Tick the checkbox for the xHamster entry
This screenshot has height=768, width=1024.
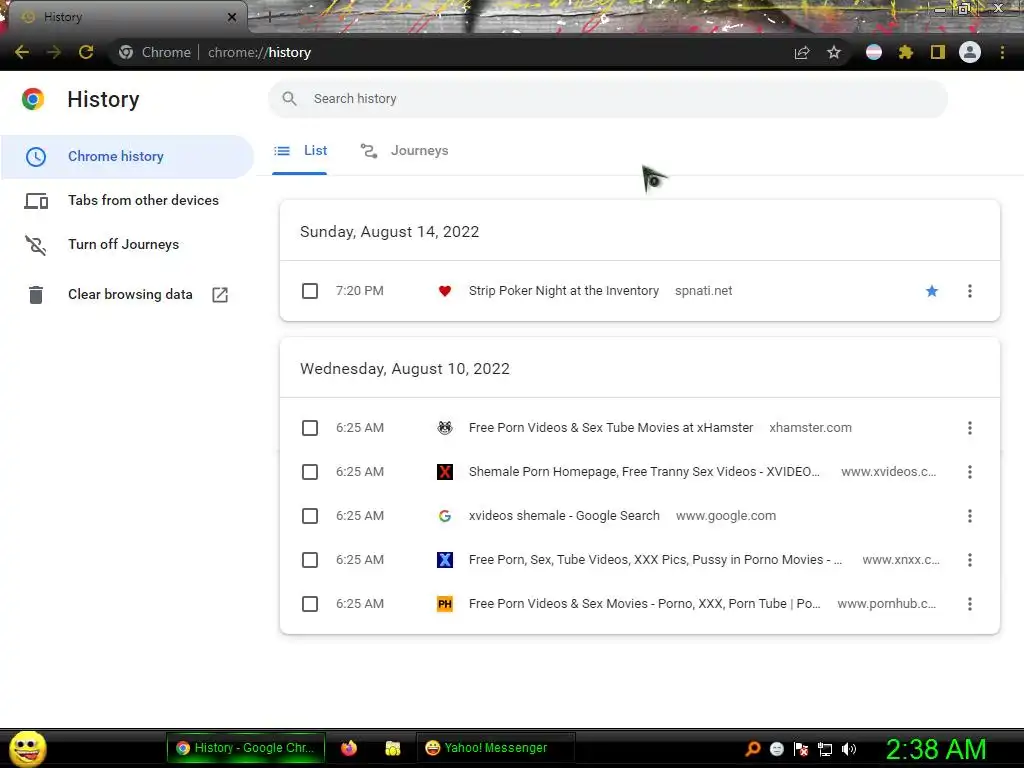click(x=310, y=428)
